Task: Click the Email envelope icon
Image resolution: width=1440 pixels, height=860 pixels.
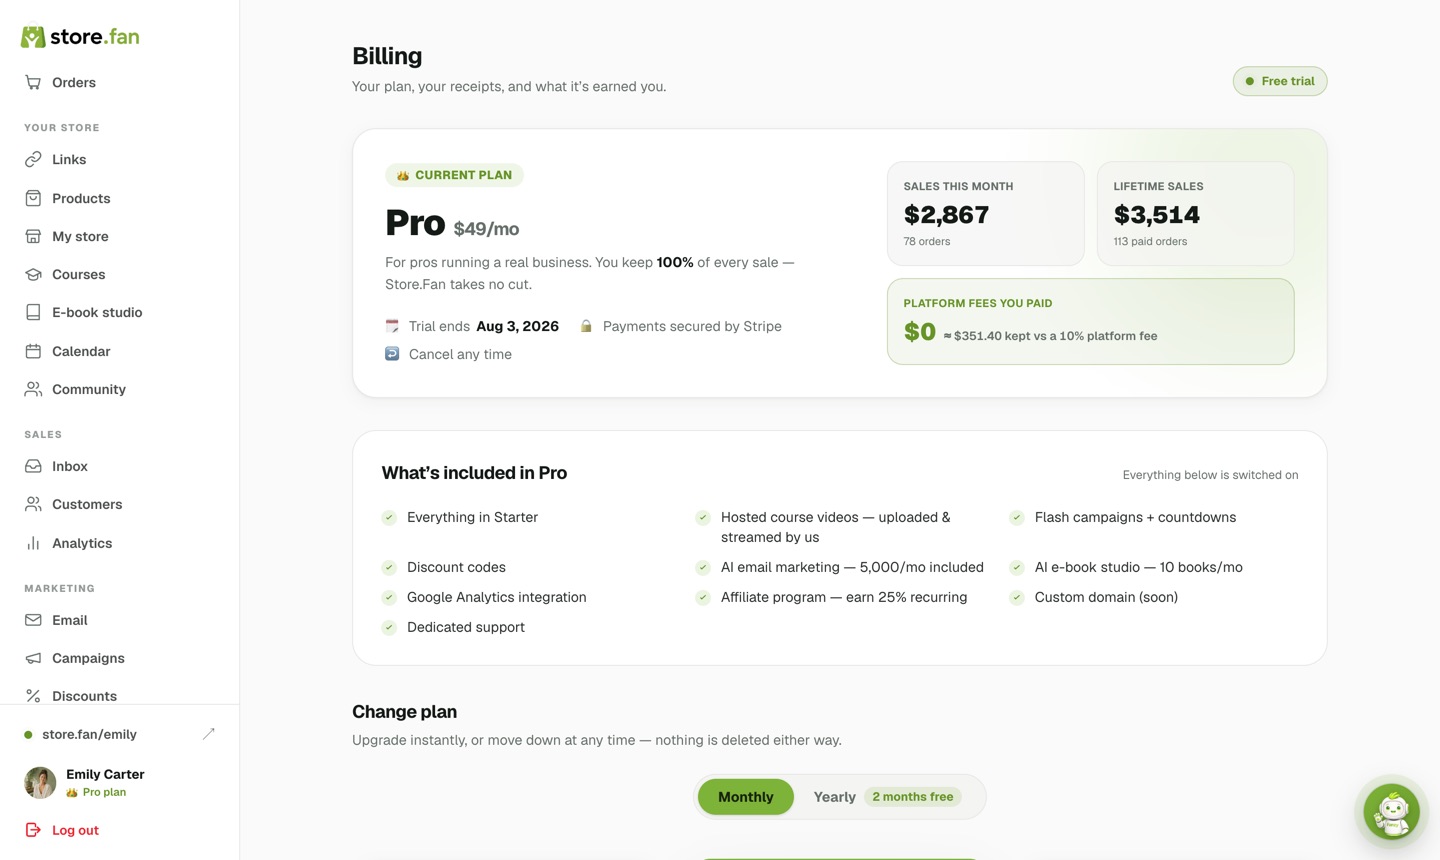Action: pos(33,621)
